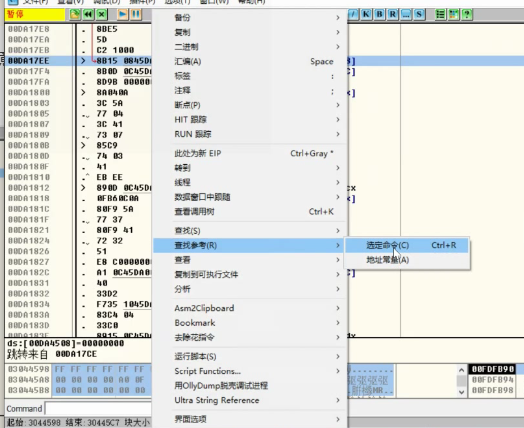Click the green help question mark icon

pos(467,14)
